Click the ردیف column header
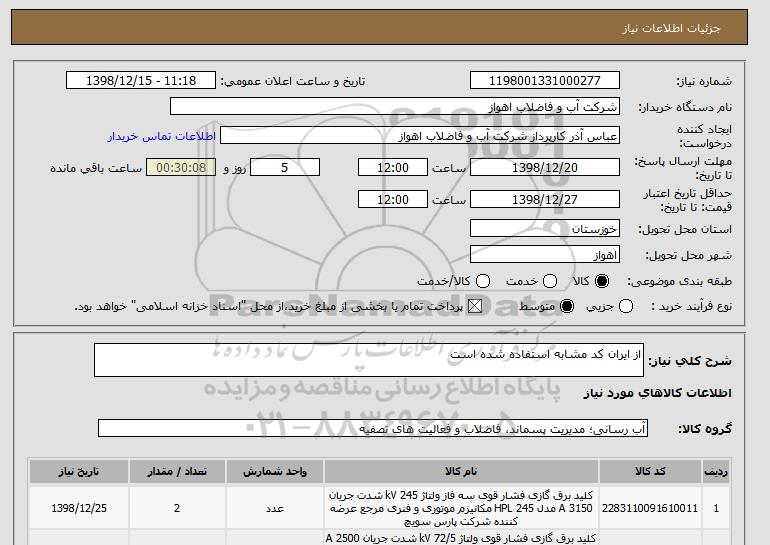 [x=715, y=471]
